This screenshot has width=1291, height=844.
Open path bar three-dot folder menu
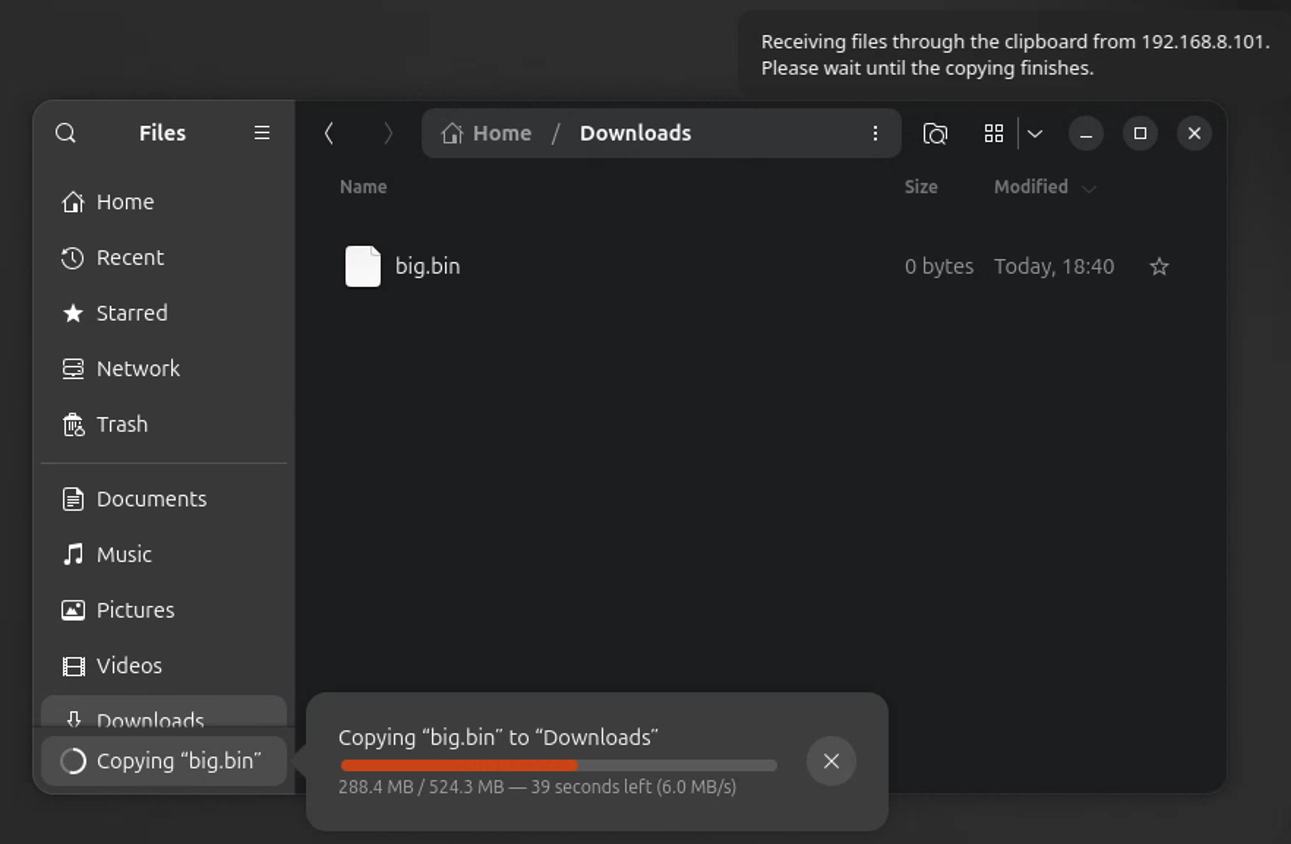click(x=875, y=133)
